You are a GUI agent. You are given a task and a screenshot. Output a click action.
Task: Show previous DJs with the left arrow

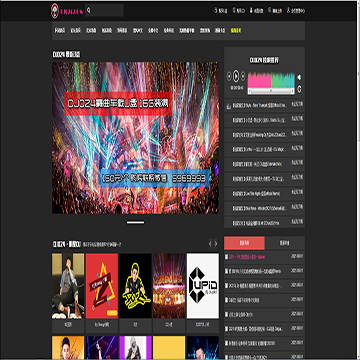210,244
